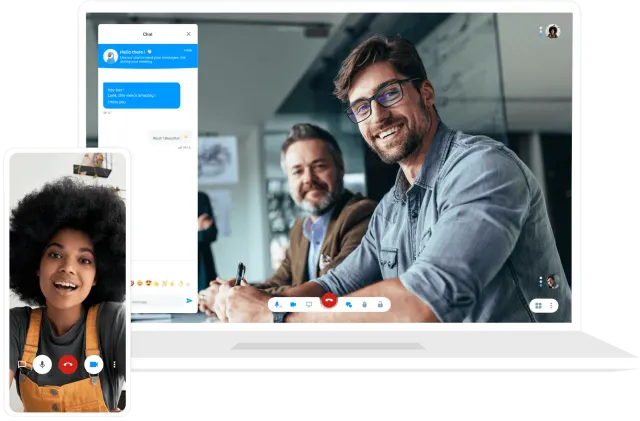This screenshot has width=640, height=421.
Task: Open three-dot menu beside bottom-right thumbnail
Action: (541, 281)
